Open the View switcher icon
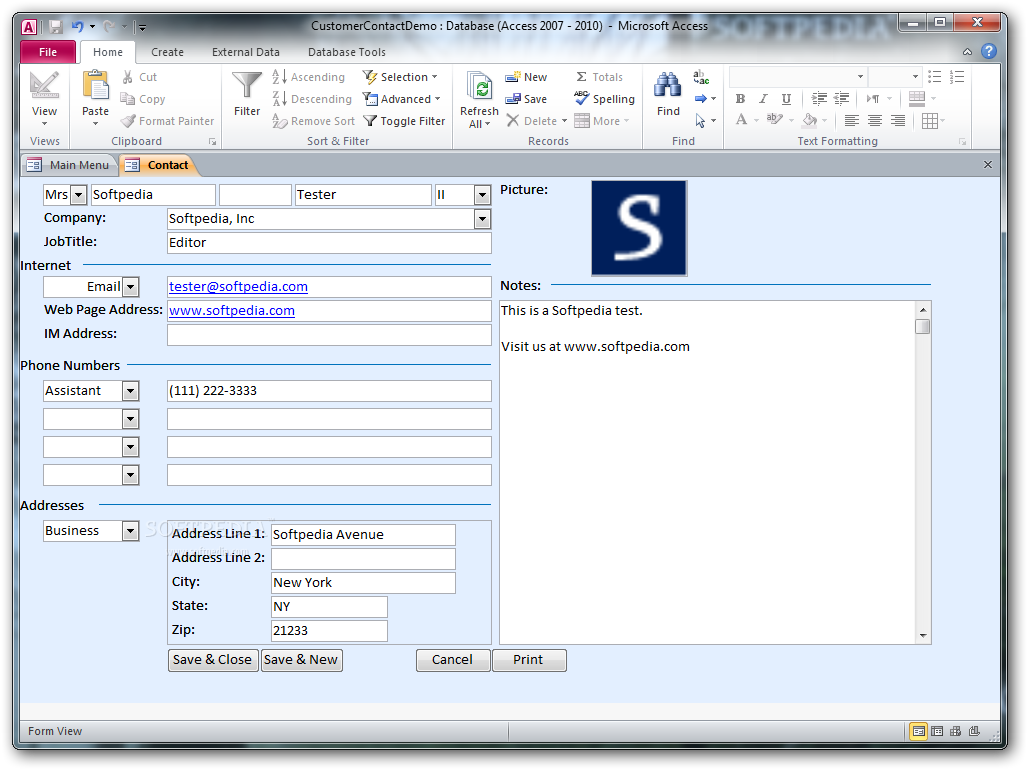The height and width of the screenshot is (770, 1028). (44, 85)
